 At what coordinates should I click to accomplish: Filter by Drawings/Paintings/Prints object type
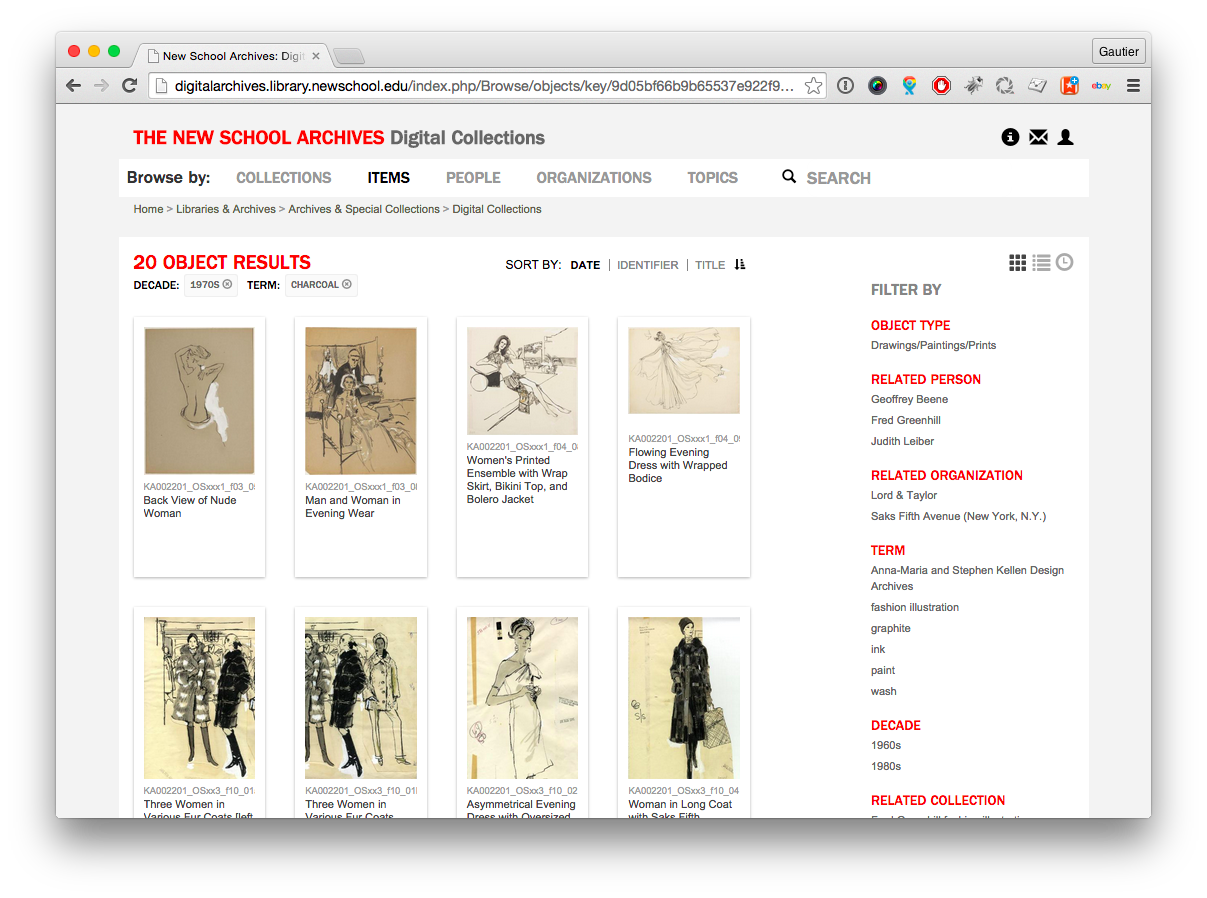934,345
